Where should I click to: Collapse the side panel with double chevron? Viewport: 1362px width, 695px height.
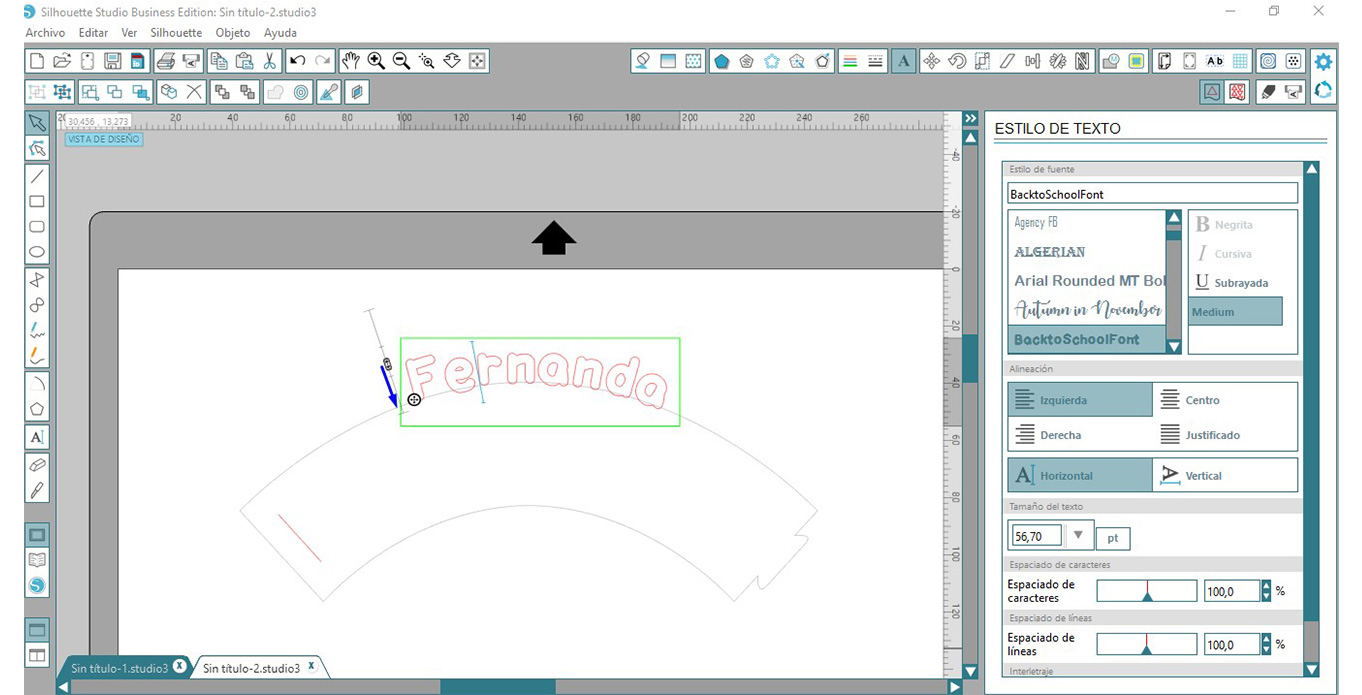click(x=969, y=119)
